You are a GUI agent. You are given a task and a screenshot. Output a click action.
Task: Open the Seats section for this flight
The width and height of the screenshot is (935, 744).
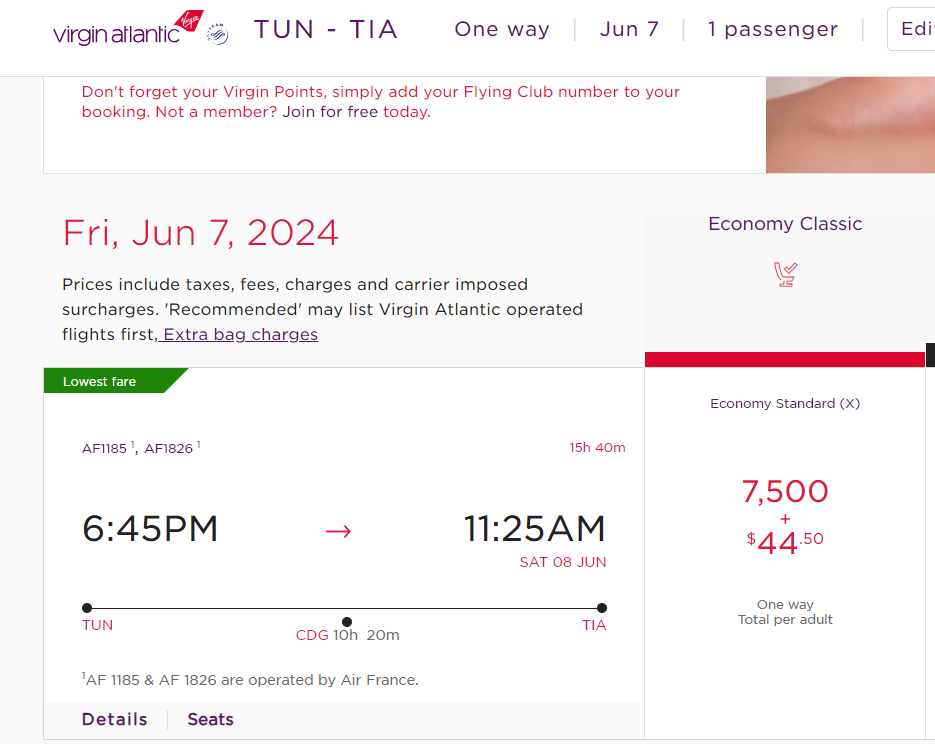click(x=210, y=719)
